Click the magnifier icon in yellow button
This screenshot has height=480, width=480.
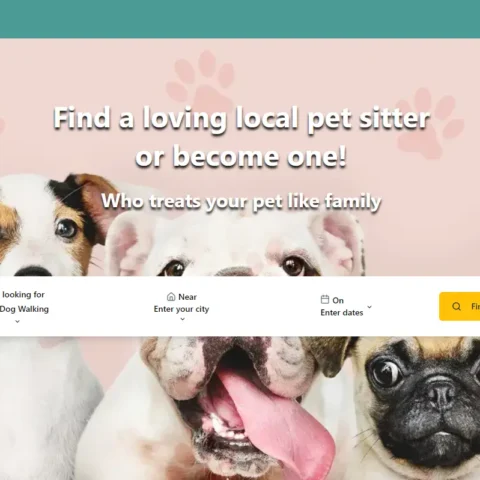(x=456, y=306)
